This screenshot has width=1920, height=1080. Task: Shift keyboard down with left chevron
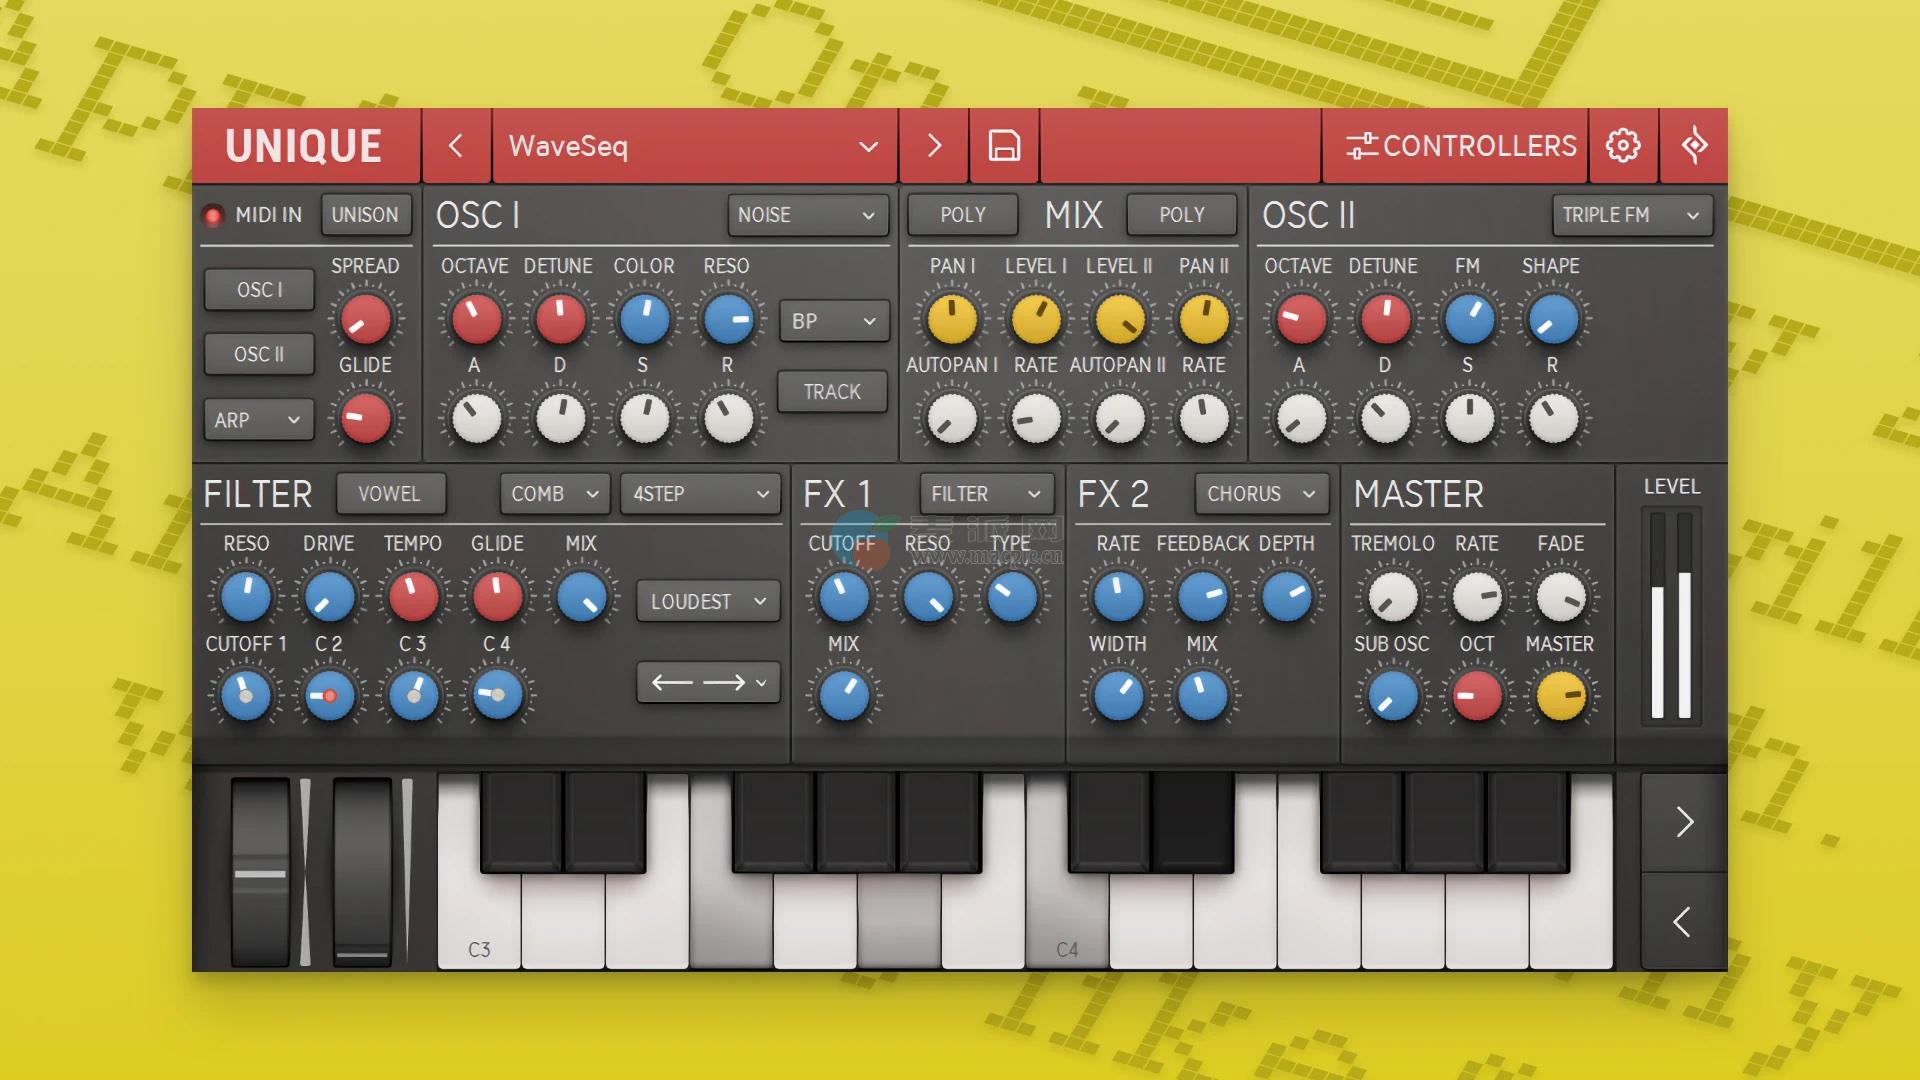(x=1684, y=921)
